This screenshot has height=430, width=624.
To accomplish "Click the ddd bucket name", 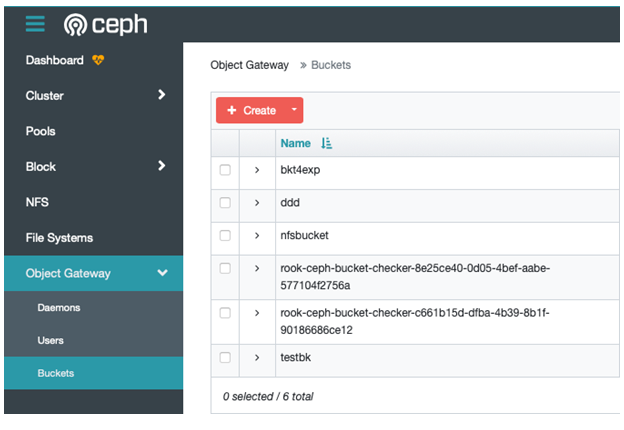I will (290, 203).
